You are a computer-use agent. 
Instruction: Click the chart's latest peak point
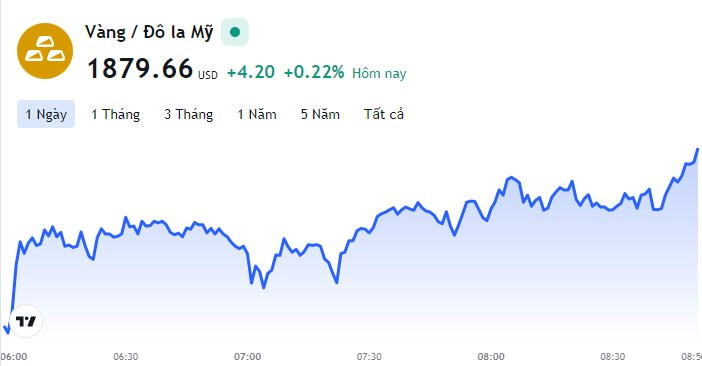pyautogui.click(x=698, y=149)
